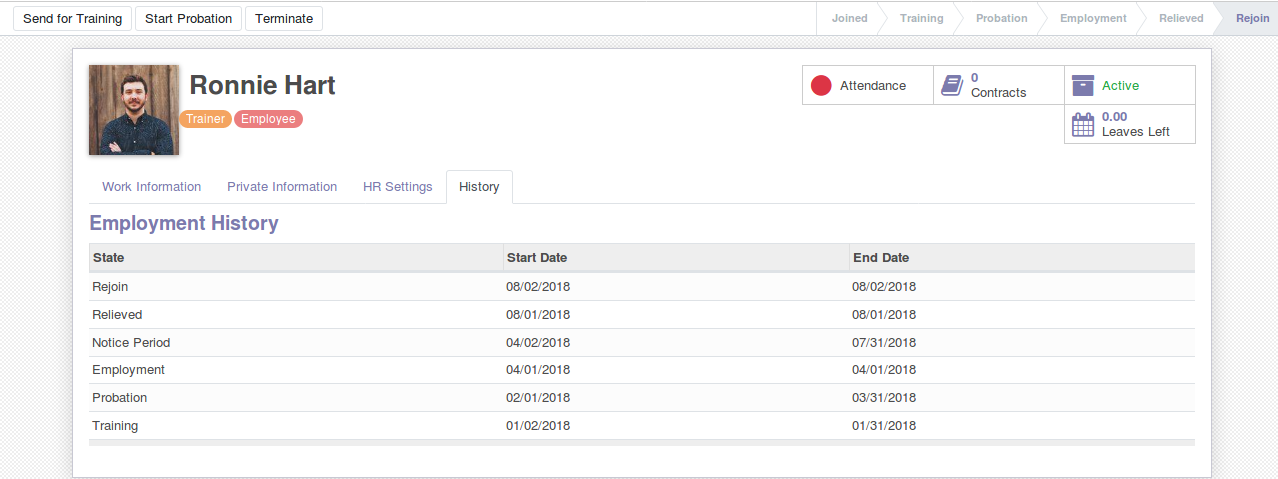Open the Contracts book icon
Image resolution: width=1278 pixels, height=479 pixels.
[952, 86]
